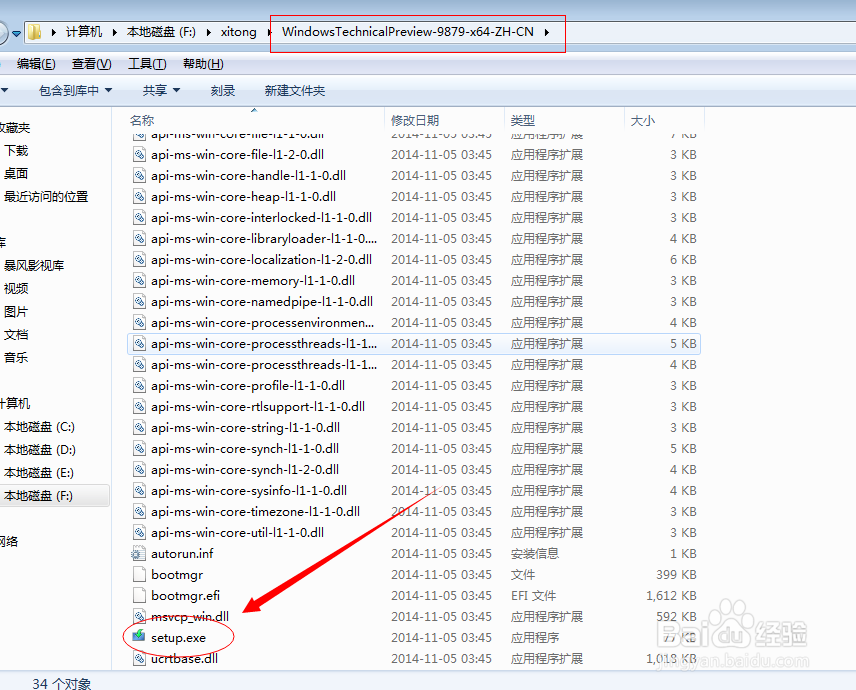The width and height of the screenshot is (856, 690).
Task: Click the autorun.inf file icon
Action: [139, 554]
